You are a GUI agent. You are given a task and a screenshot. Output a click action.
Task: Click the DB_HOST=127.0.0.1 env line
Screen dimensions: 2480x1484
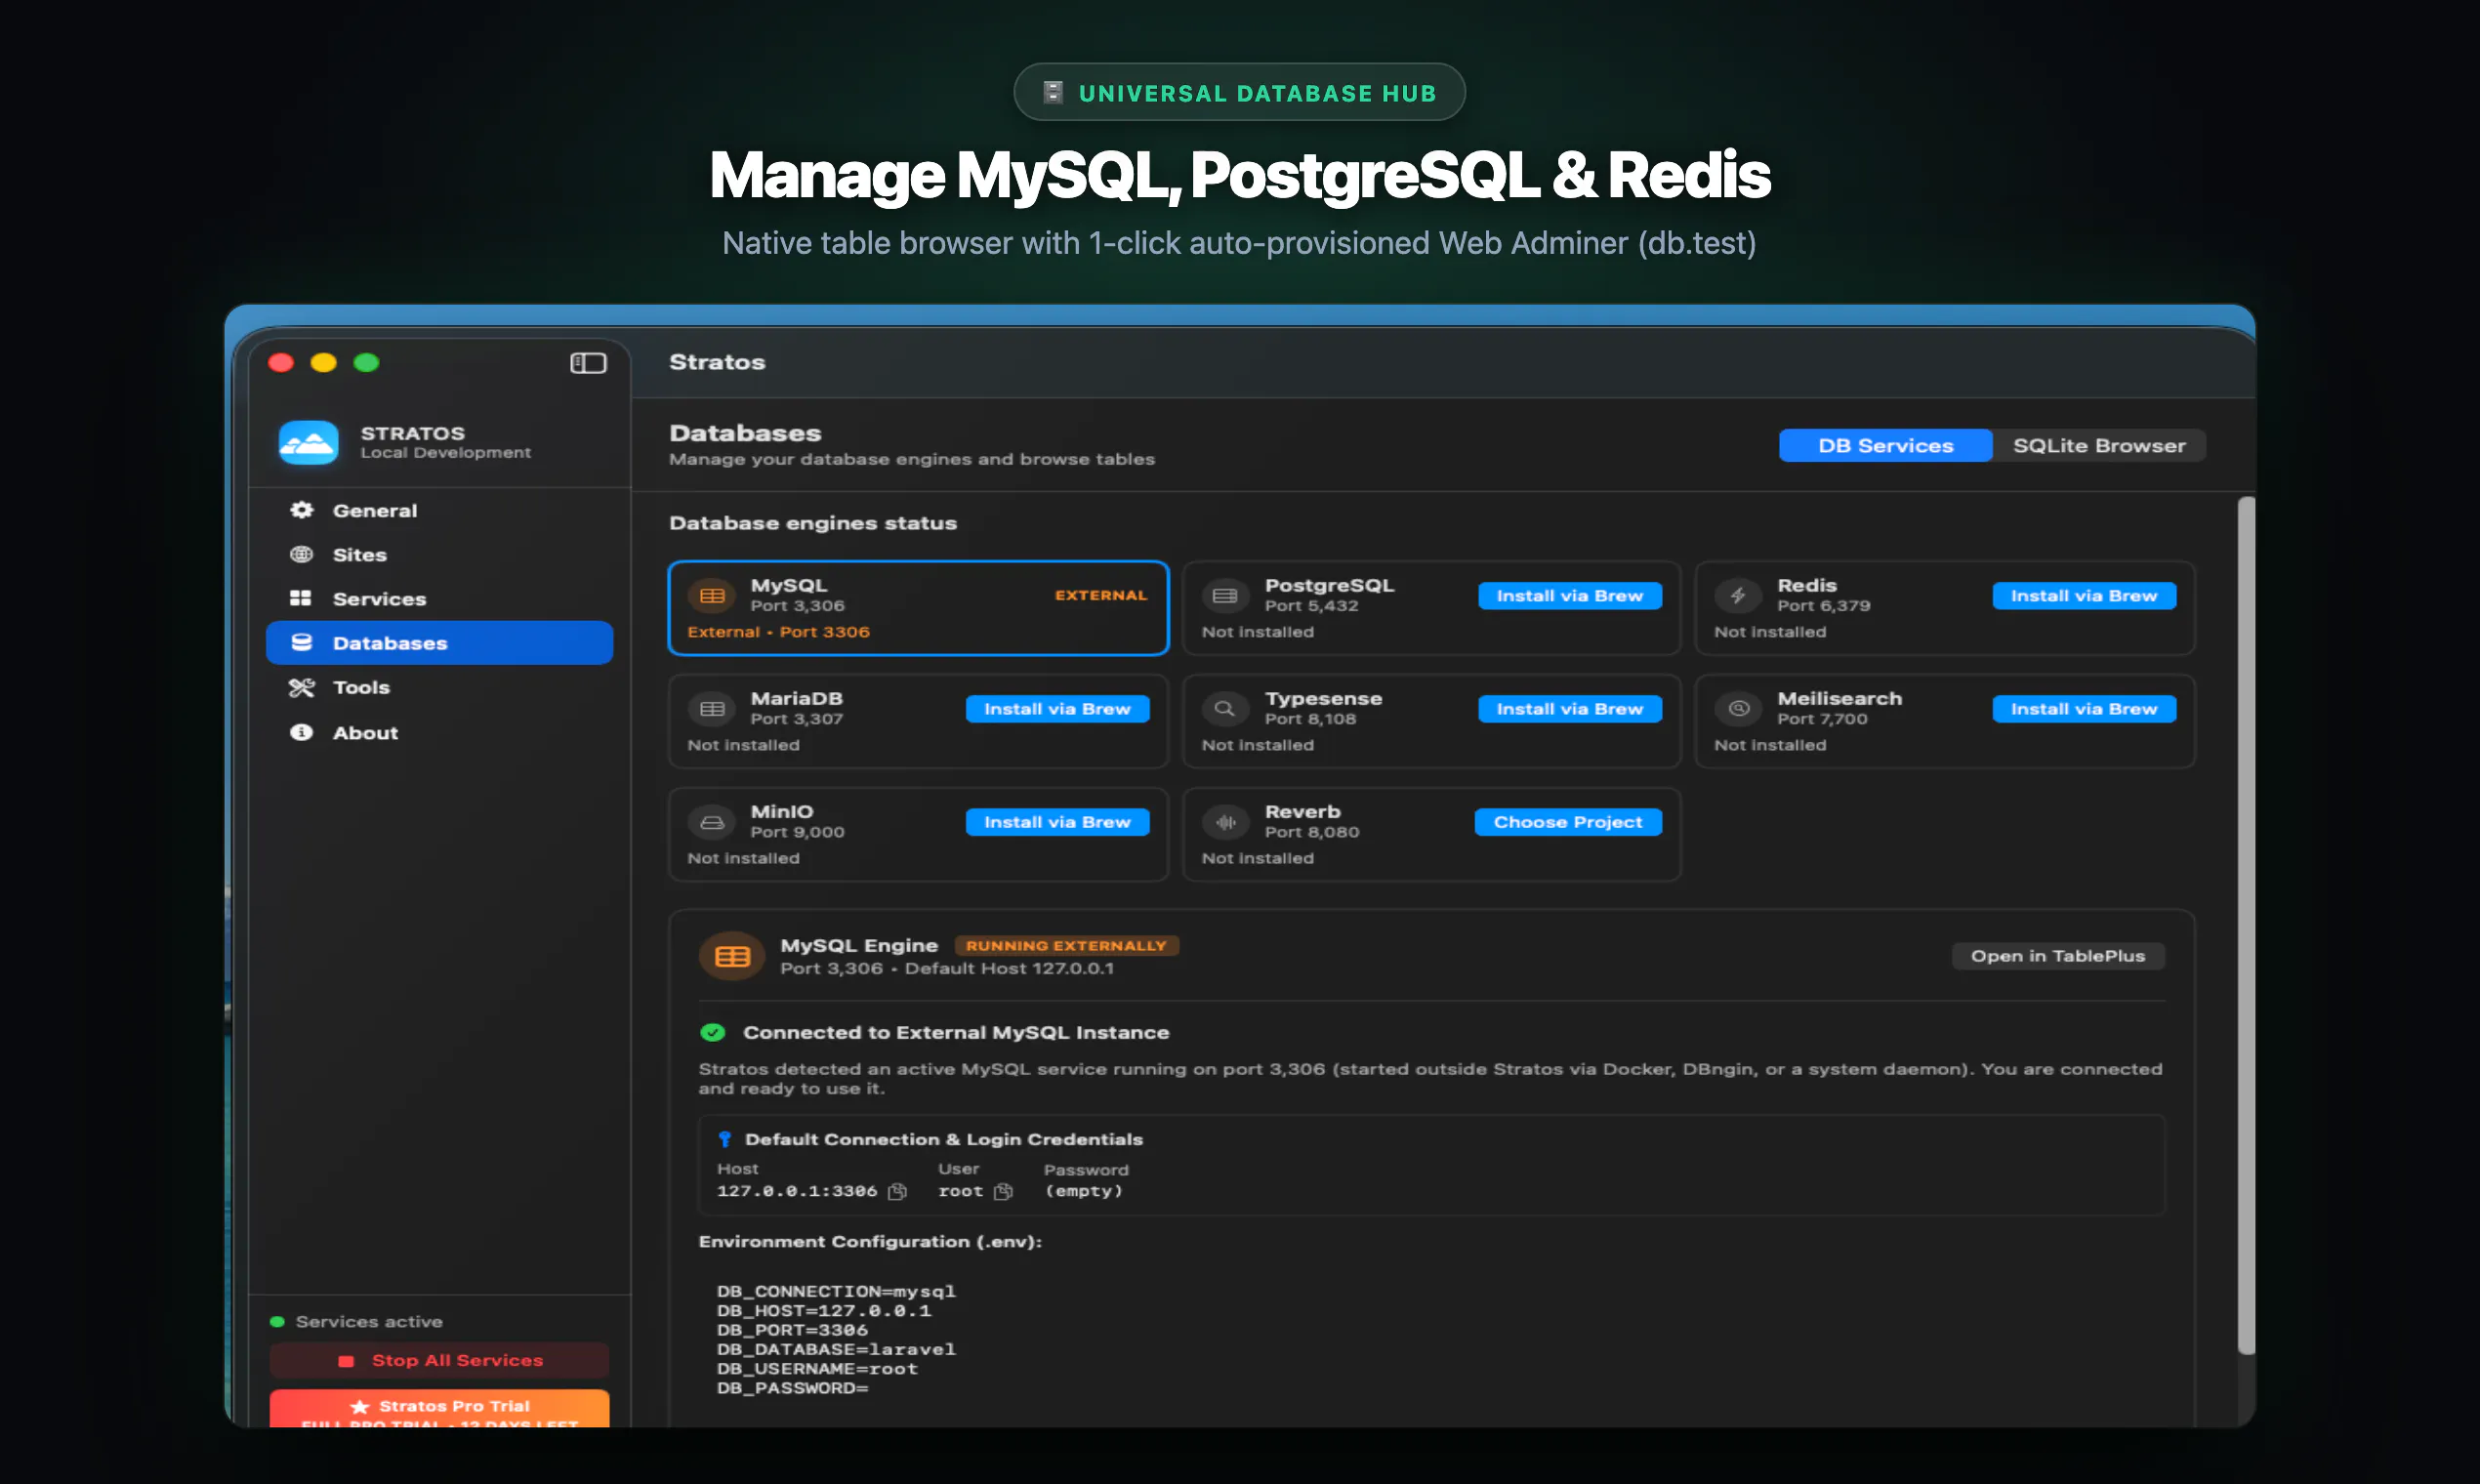point(824,1310)
